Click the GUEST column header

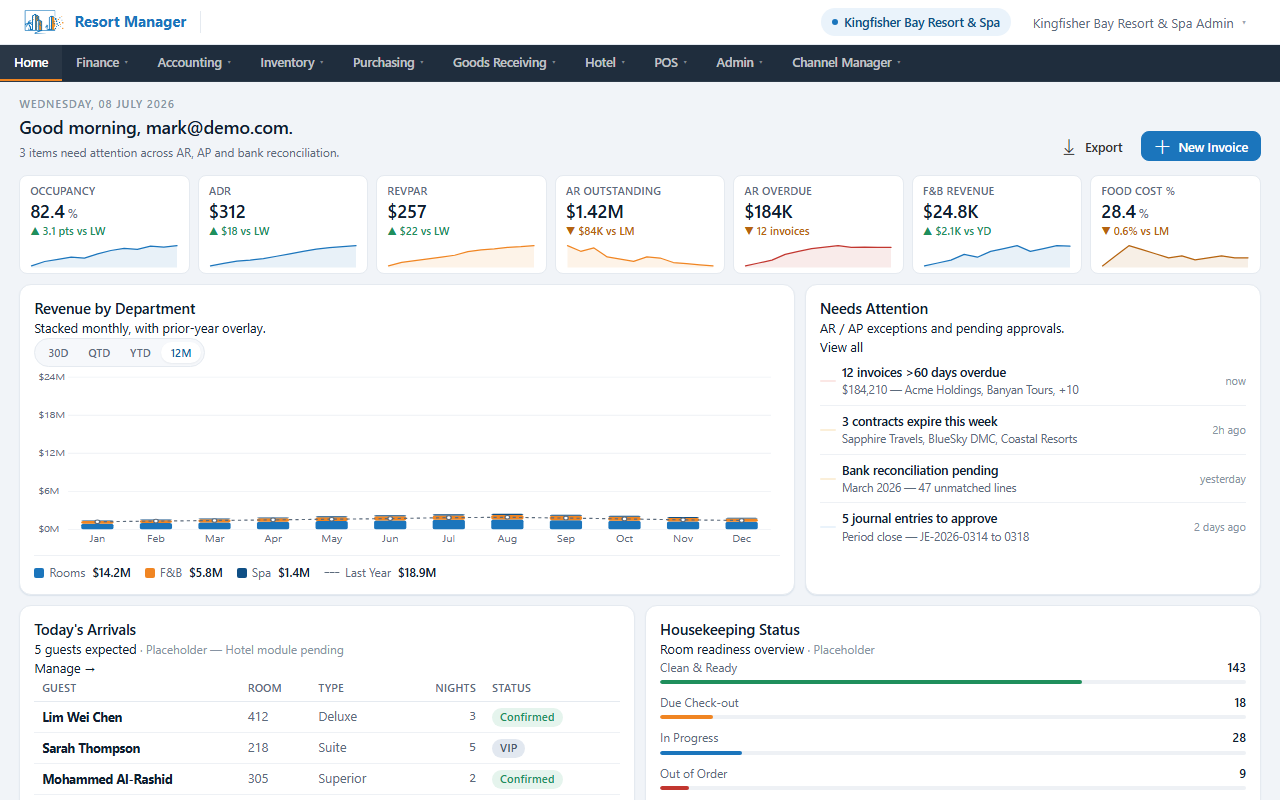[x=59, y=688]
